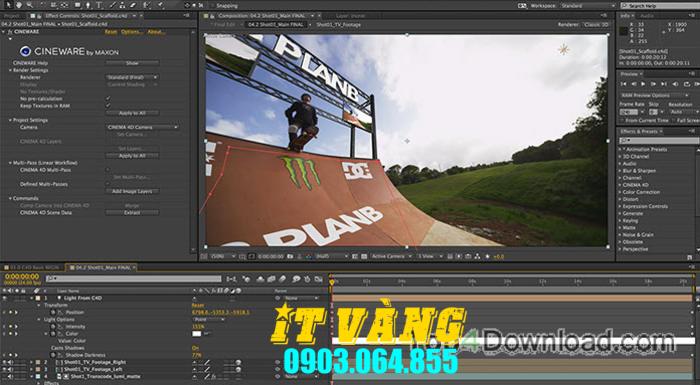The height and width of the screenshot is (385, 700).
Task: Click the Cinema 4D CINEWARE logo
Action: 25,51
